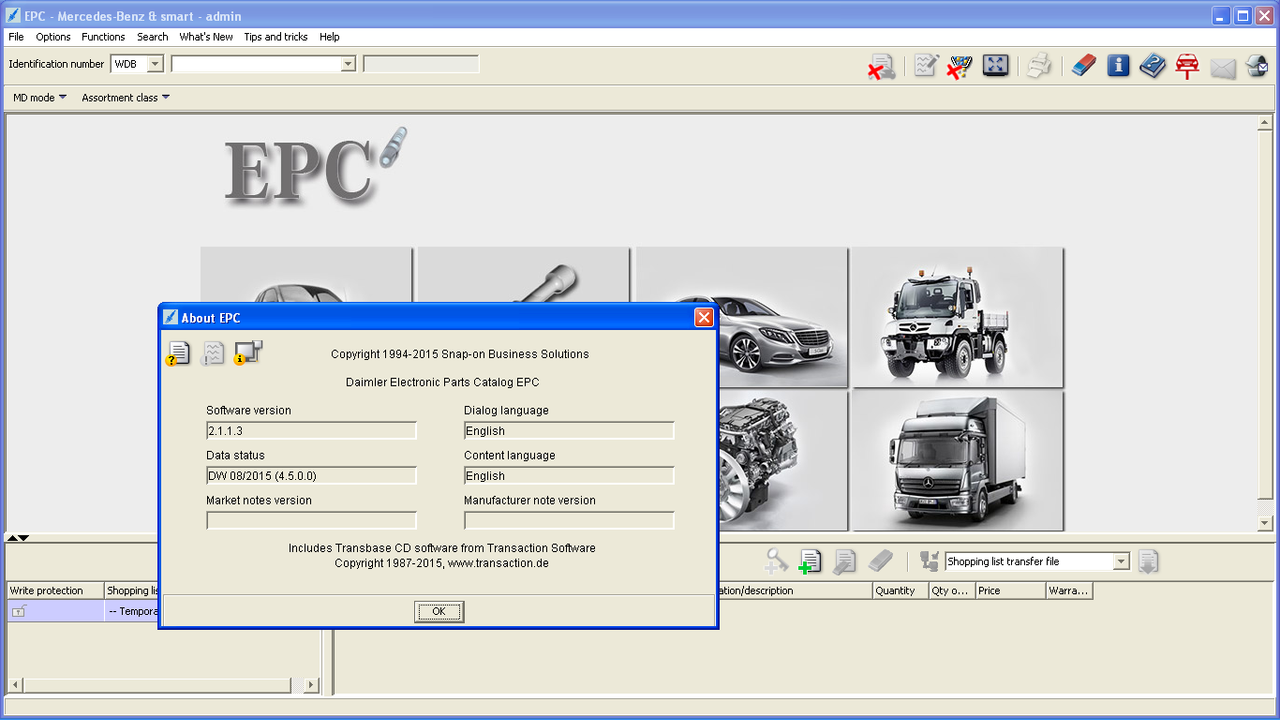Open the MD mode dropdown

[x=40, y=98]
